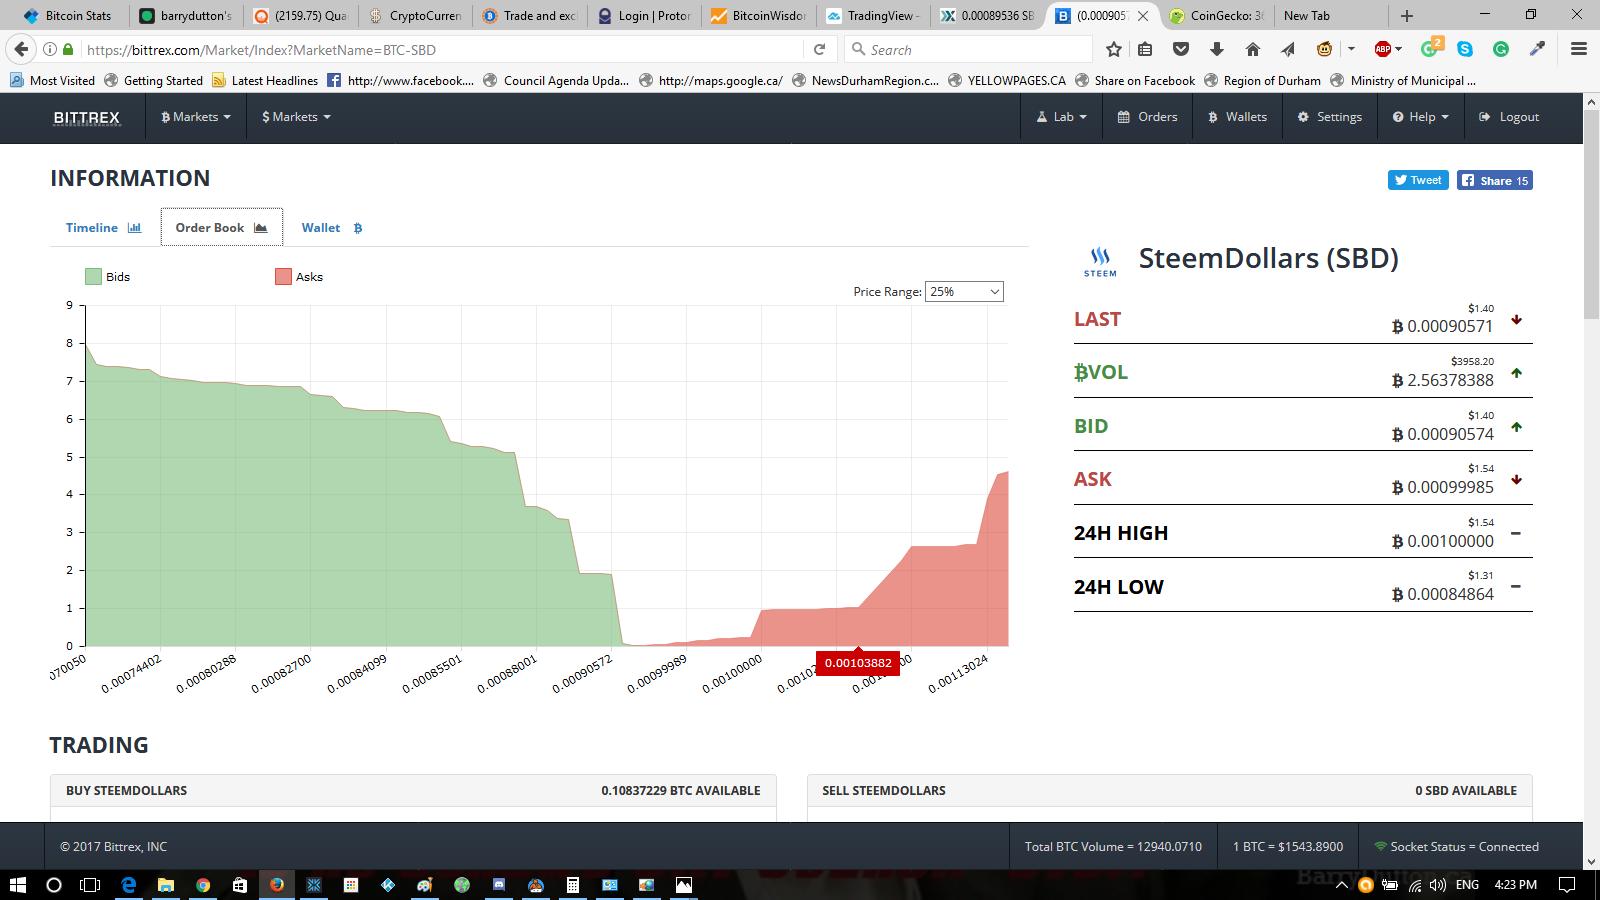Screen dimensions: 1600x900
Task: Click the ASK price value 0.00099985
Action: pos(1449,487)
